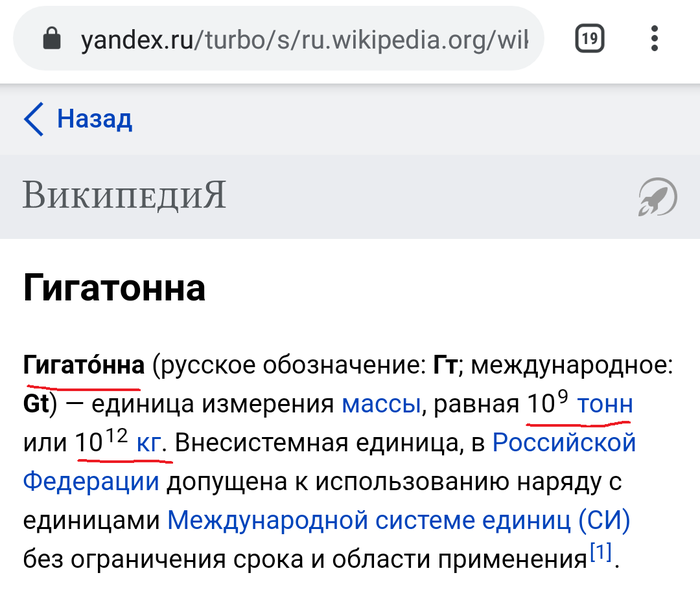Open the browser three-dot menu
The height and width of the screenshot is (608, 700).
pyautogui.click(x=654, y=39)
